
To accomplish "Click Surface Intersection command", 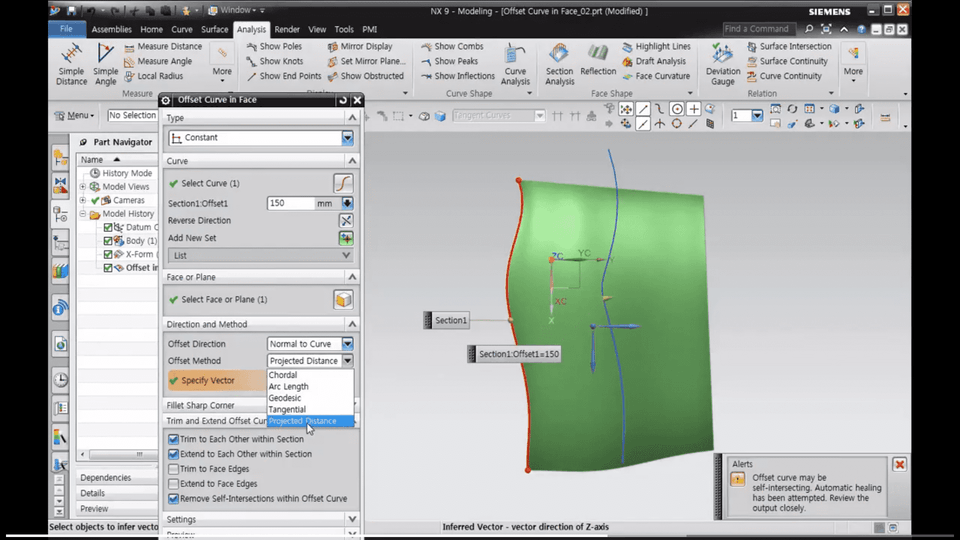I will click(789, 47).
